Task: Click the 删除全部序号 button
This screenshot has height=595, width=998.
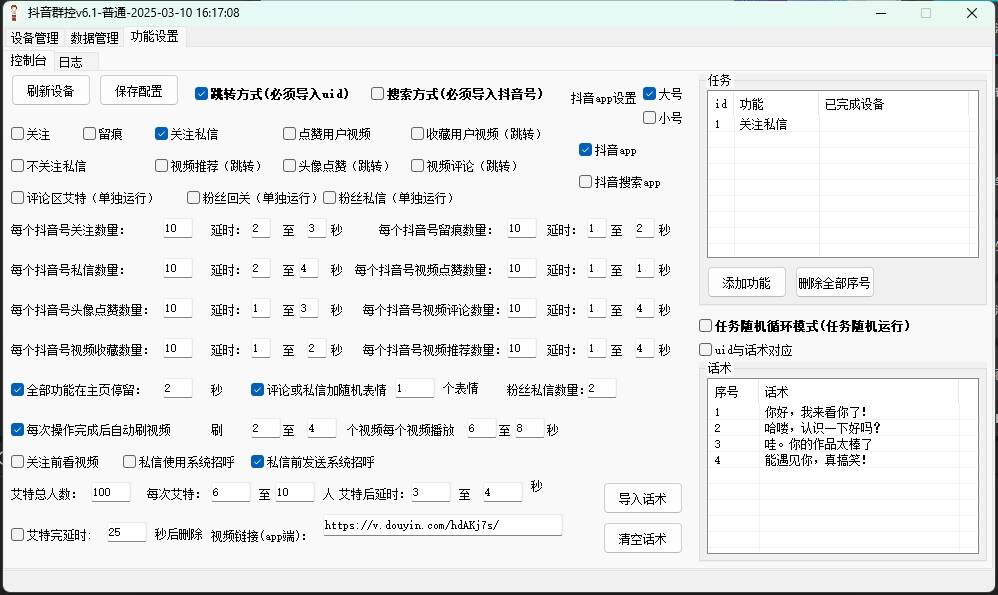Action: (836, 282)
